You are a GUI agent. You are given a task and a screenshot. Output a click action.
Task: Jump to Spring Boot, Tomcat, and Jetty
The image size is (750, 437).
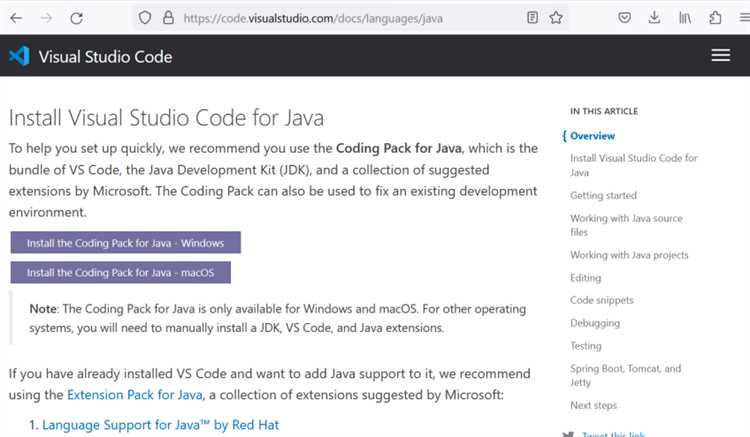coord(625,375)
